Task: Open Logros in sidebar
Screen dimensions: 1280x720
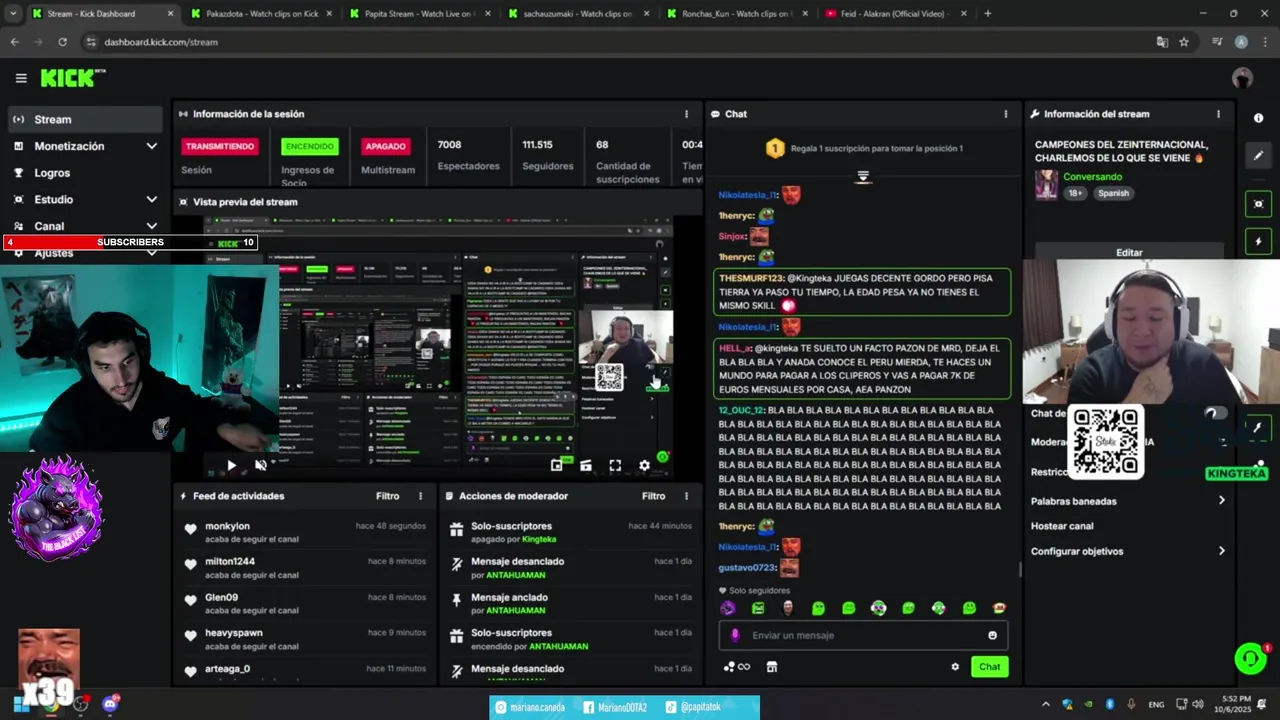Action: tap(84, 173)
